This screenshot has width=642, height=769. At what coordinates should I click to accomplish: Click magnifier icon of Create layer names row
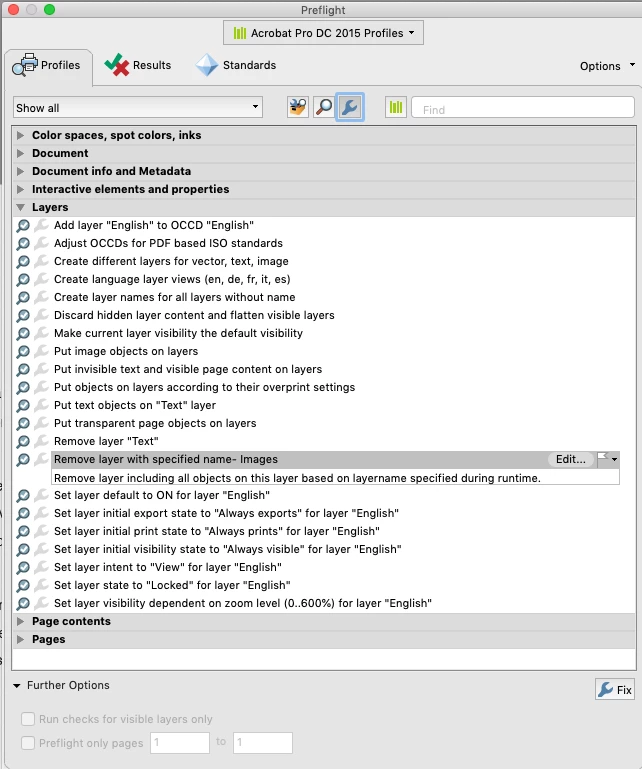pos(23,298)
